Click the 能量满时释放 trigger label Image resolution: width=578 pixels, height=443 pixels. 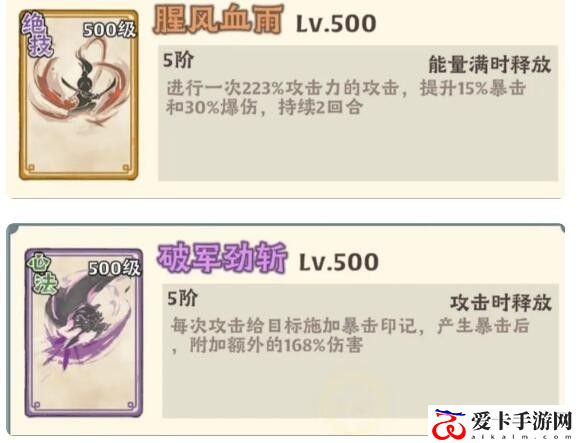point(490,65)
